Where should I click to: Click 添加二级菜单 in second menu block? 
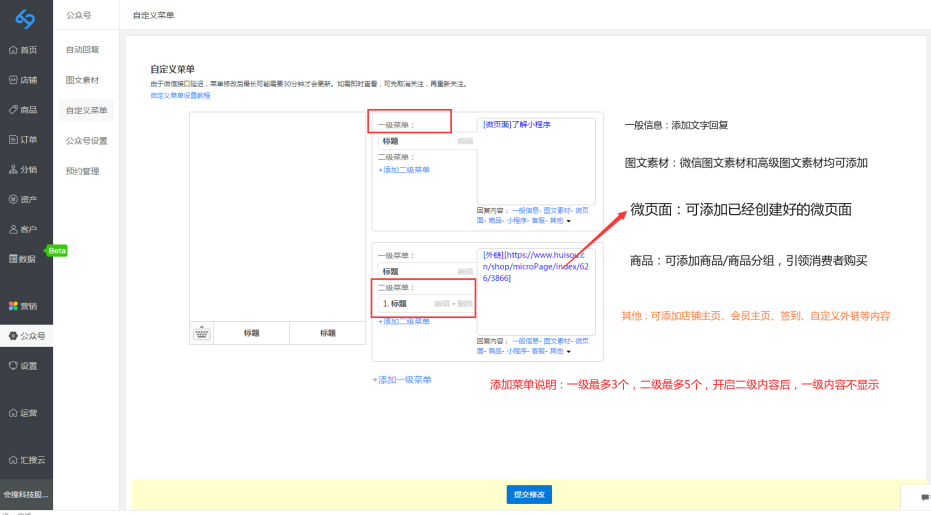click(404, 321)
